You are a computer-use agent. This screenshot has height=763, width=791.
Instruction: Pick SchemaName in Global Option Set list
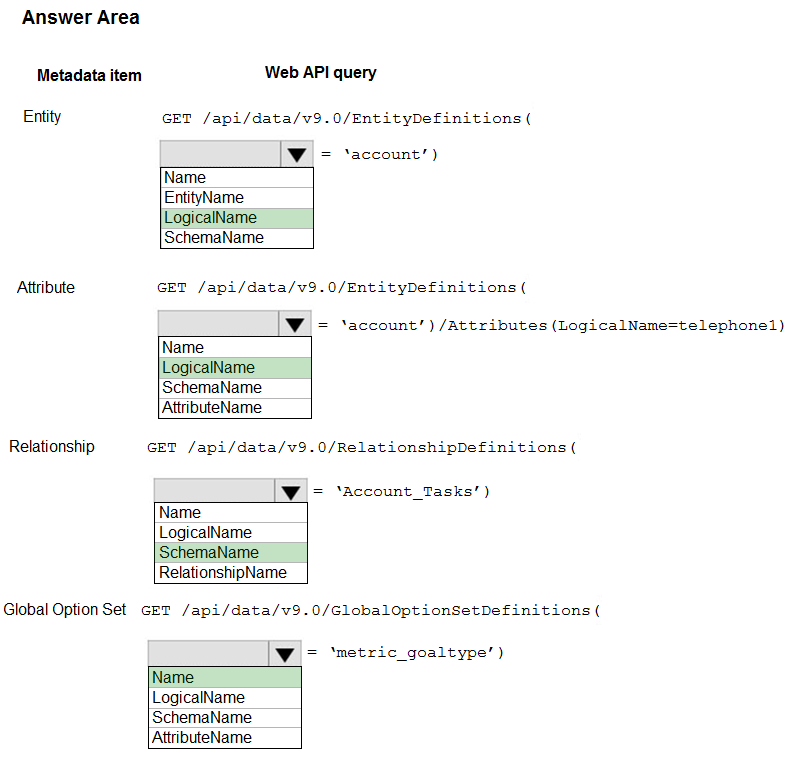(x=225, y=718)
